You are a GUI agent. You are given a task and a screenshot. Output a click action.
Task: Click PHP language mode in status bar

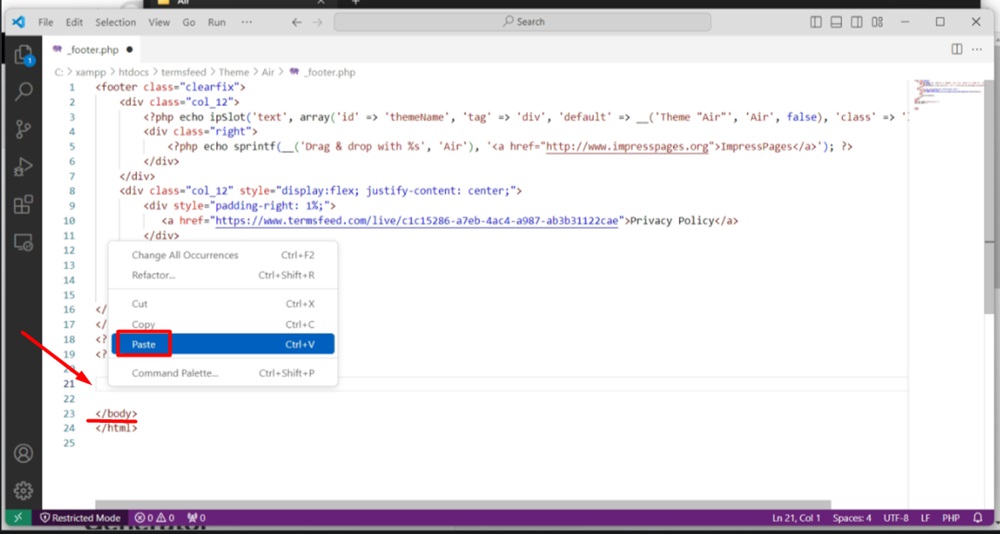[951, 517]
